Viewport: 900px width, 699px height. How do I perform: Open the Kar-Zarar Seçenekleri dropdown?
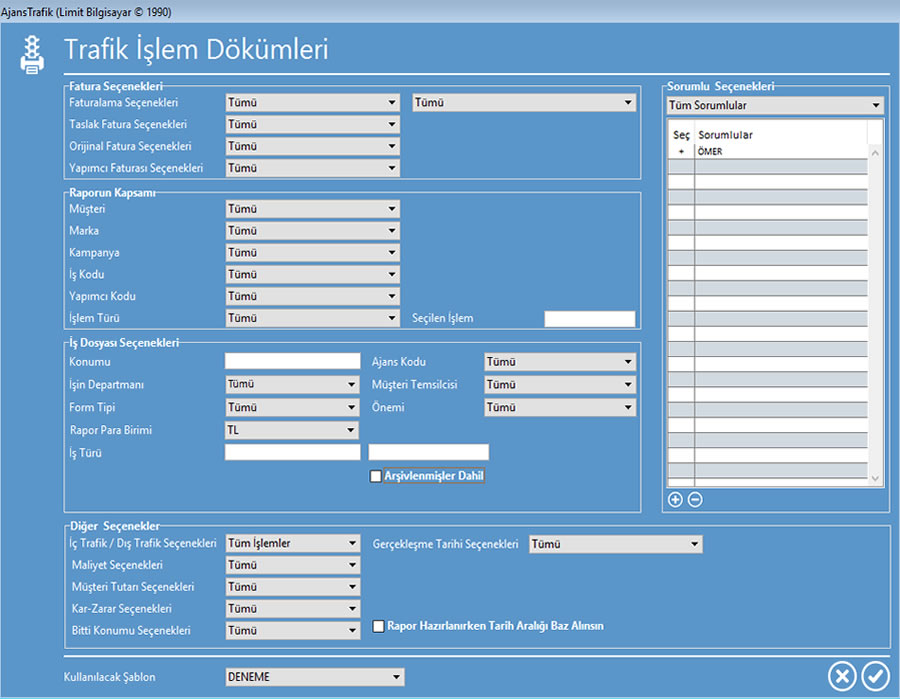(x=292, y=609)
